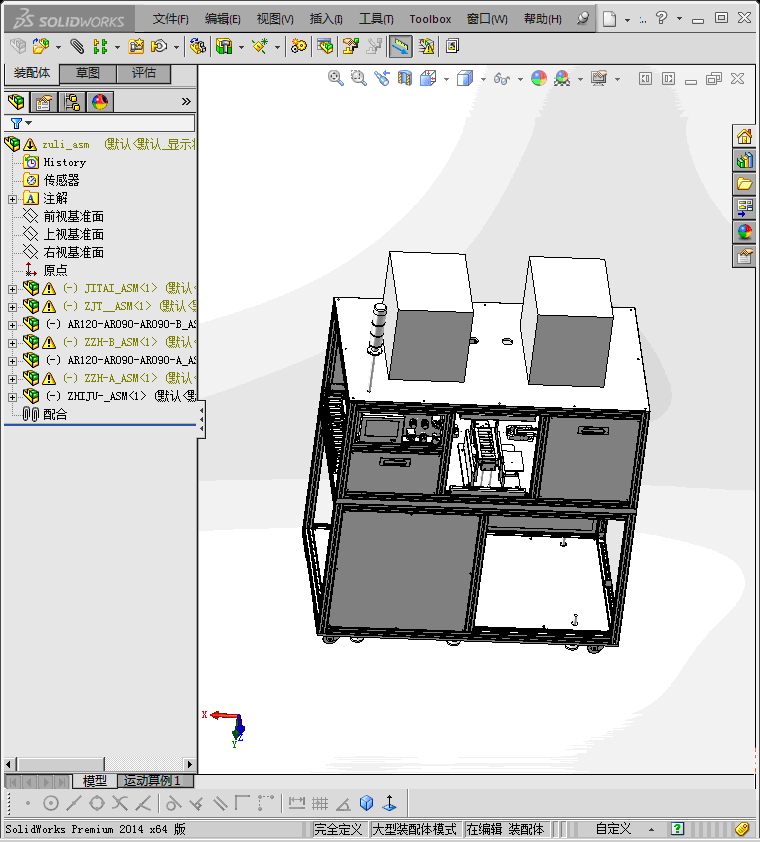Expand the ZZH-B_ASM<1> component
The height and width of the screenshot is (842, 760).
(12, 343)
